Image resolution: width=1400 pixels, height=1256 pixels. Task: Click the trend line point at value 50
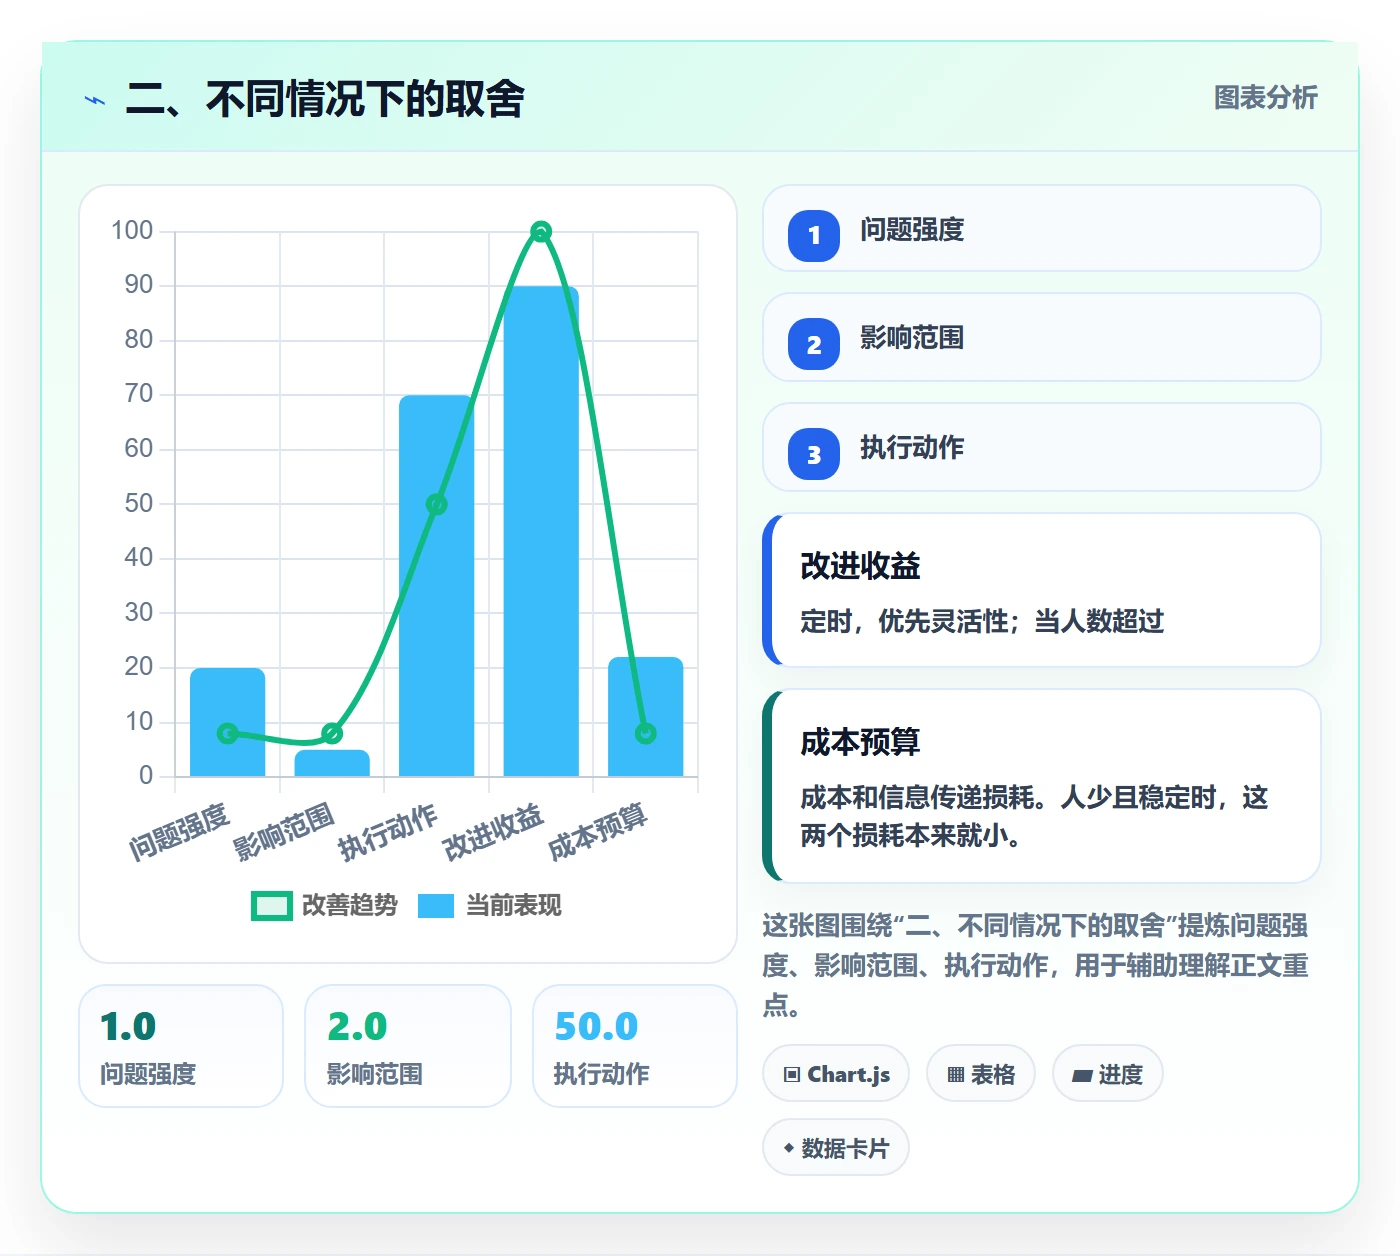coord(436,504)
